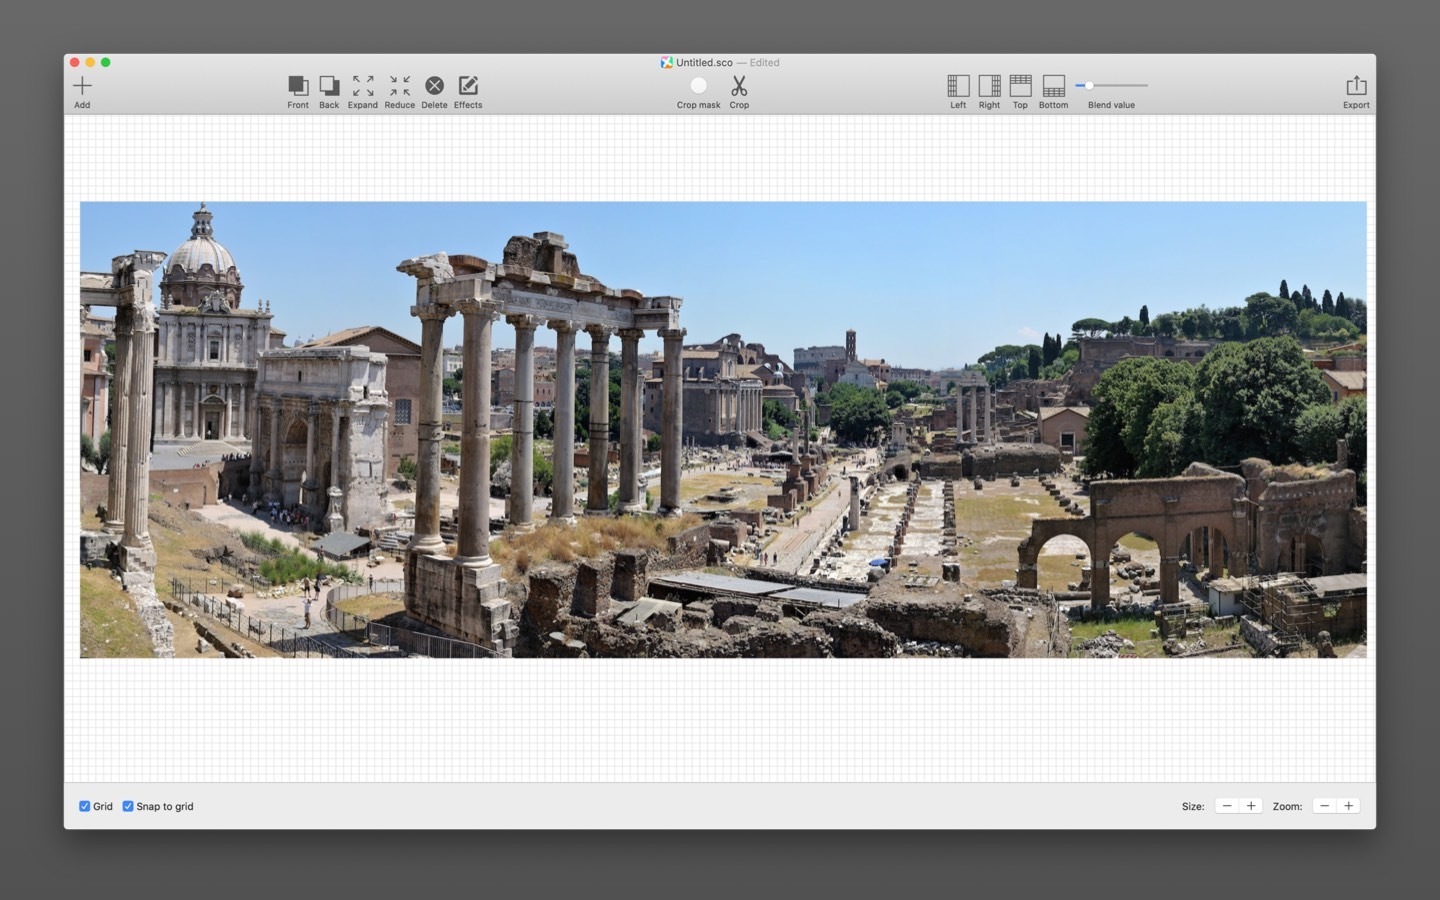Select the Roman Forum panorama image

point(722,430)
